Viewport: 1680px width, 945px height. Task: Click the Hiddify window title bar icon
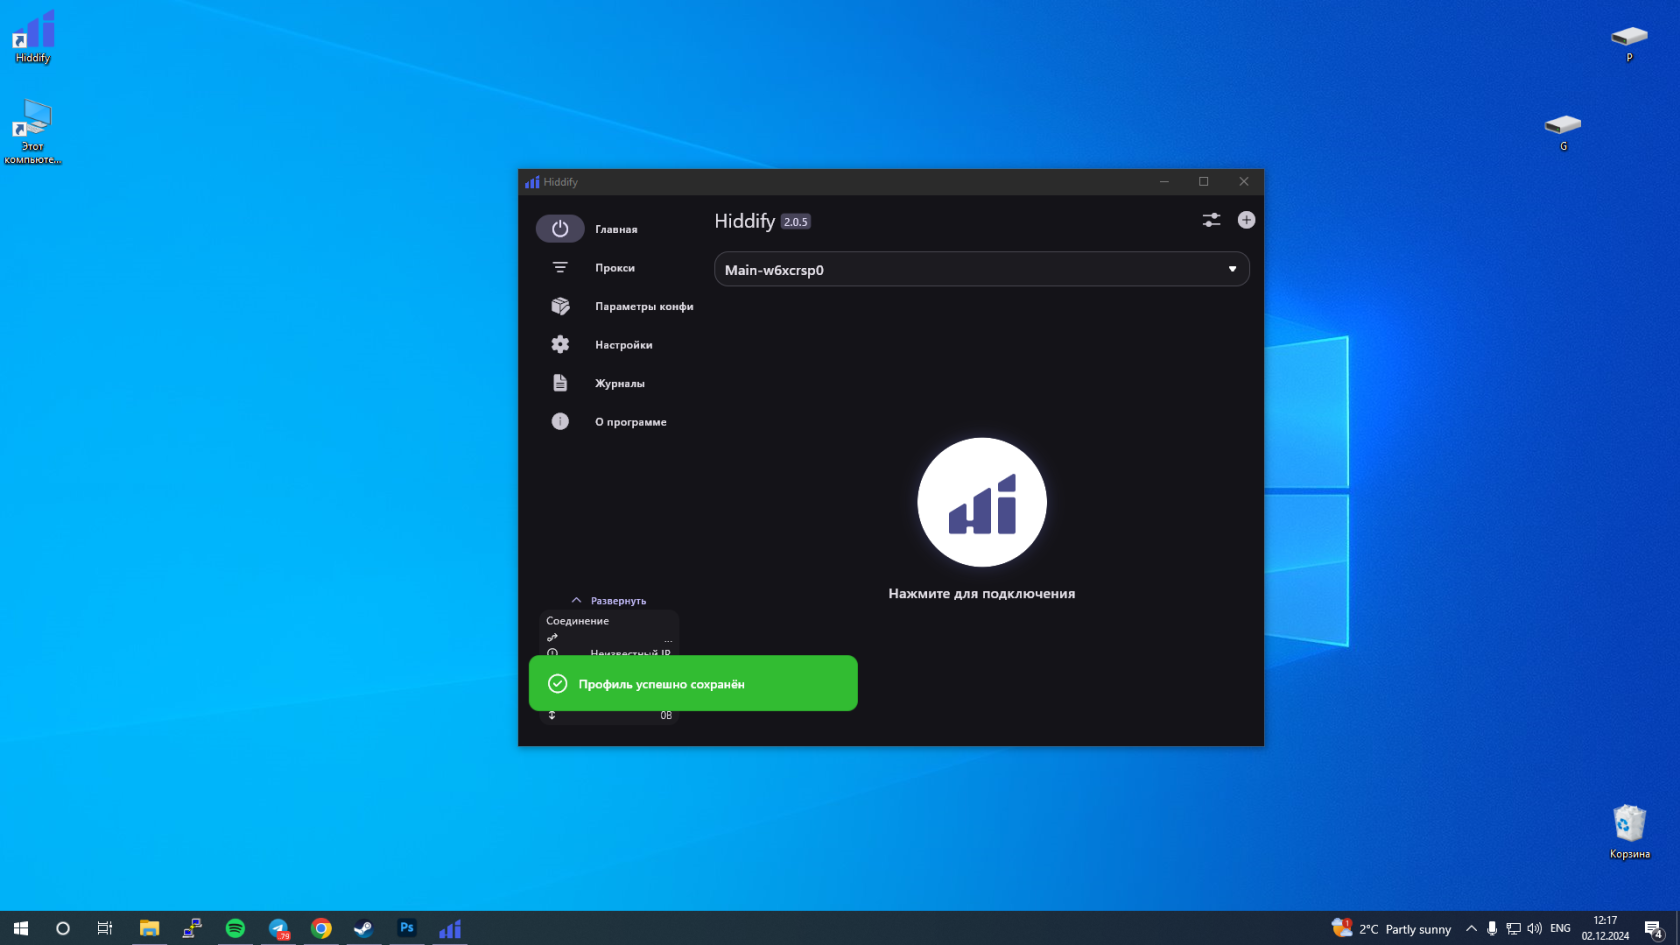(x=532, y=182)
